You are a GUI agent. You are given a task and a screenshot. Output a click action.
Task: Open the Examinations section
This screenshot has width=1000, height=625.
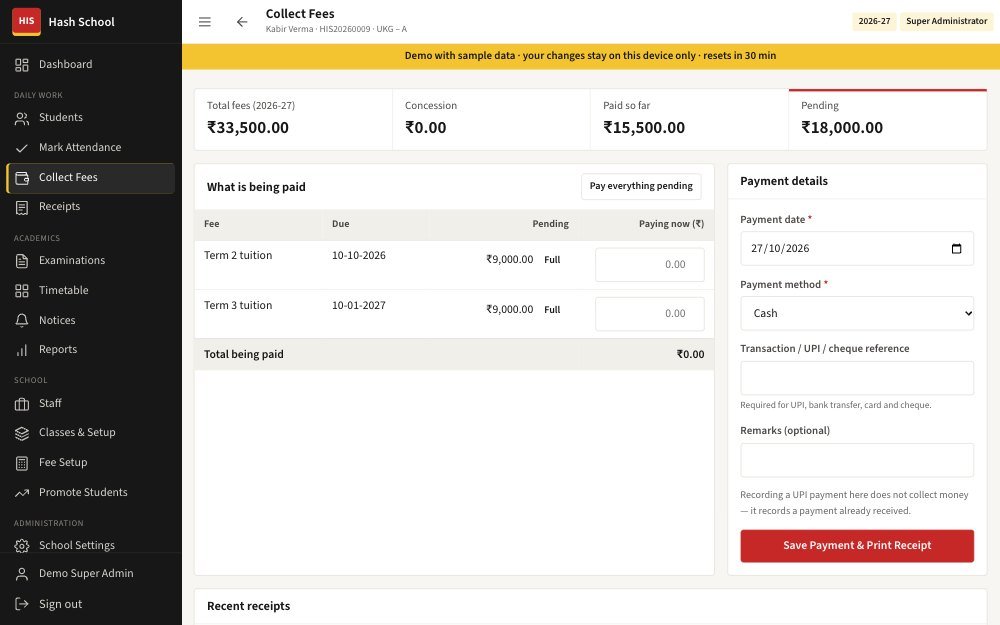(x=91, y=260)
